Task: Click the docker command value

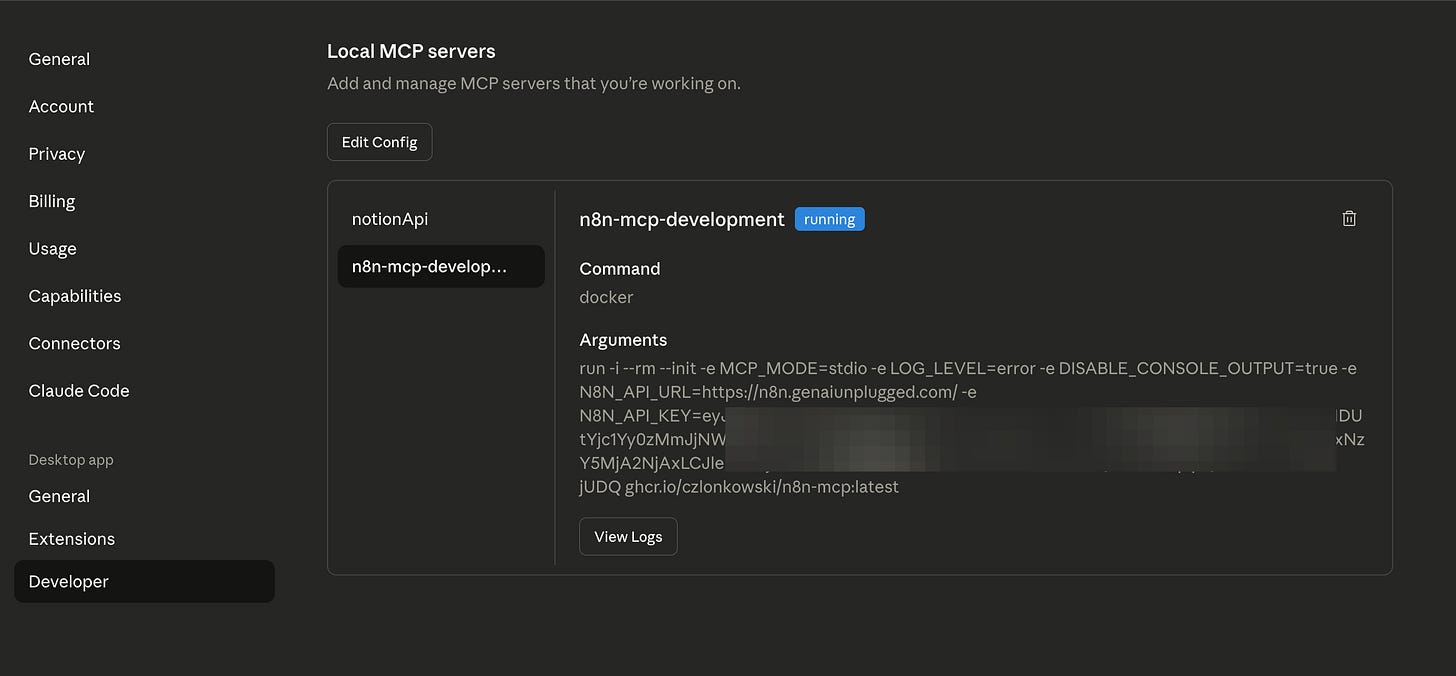Action: coord(606,297)
